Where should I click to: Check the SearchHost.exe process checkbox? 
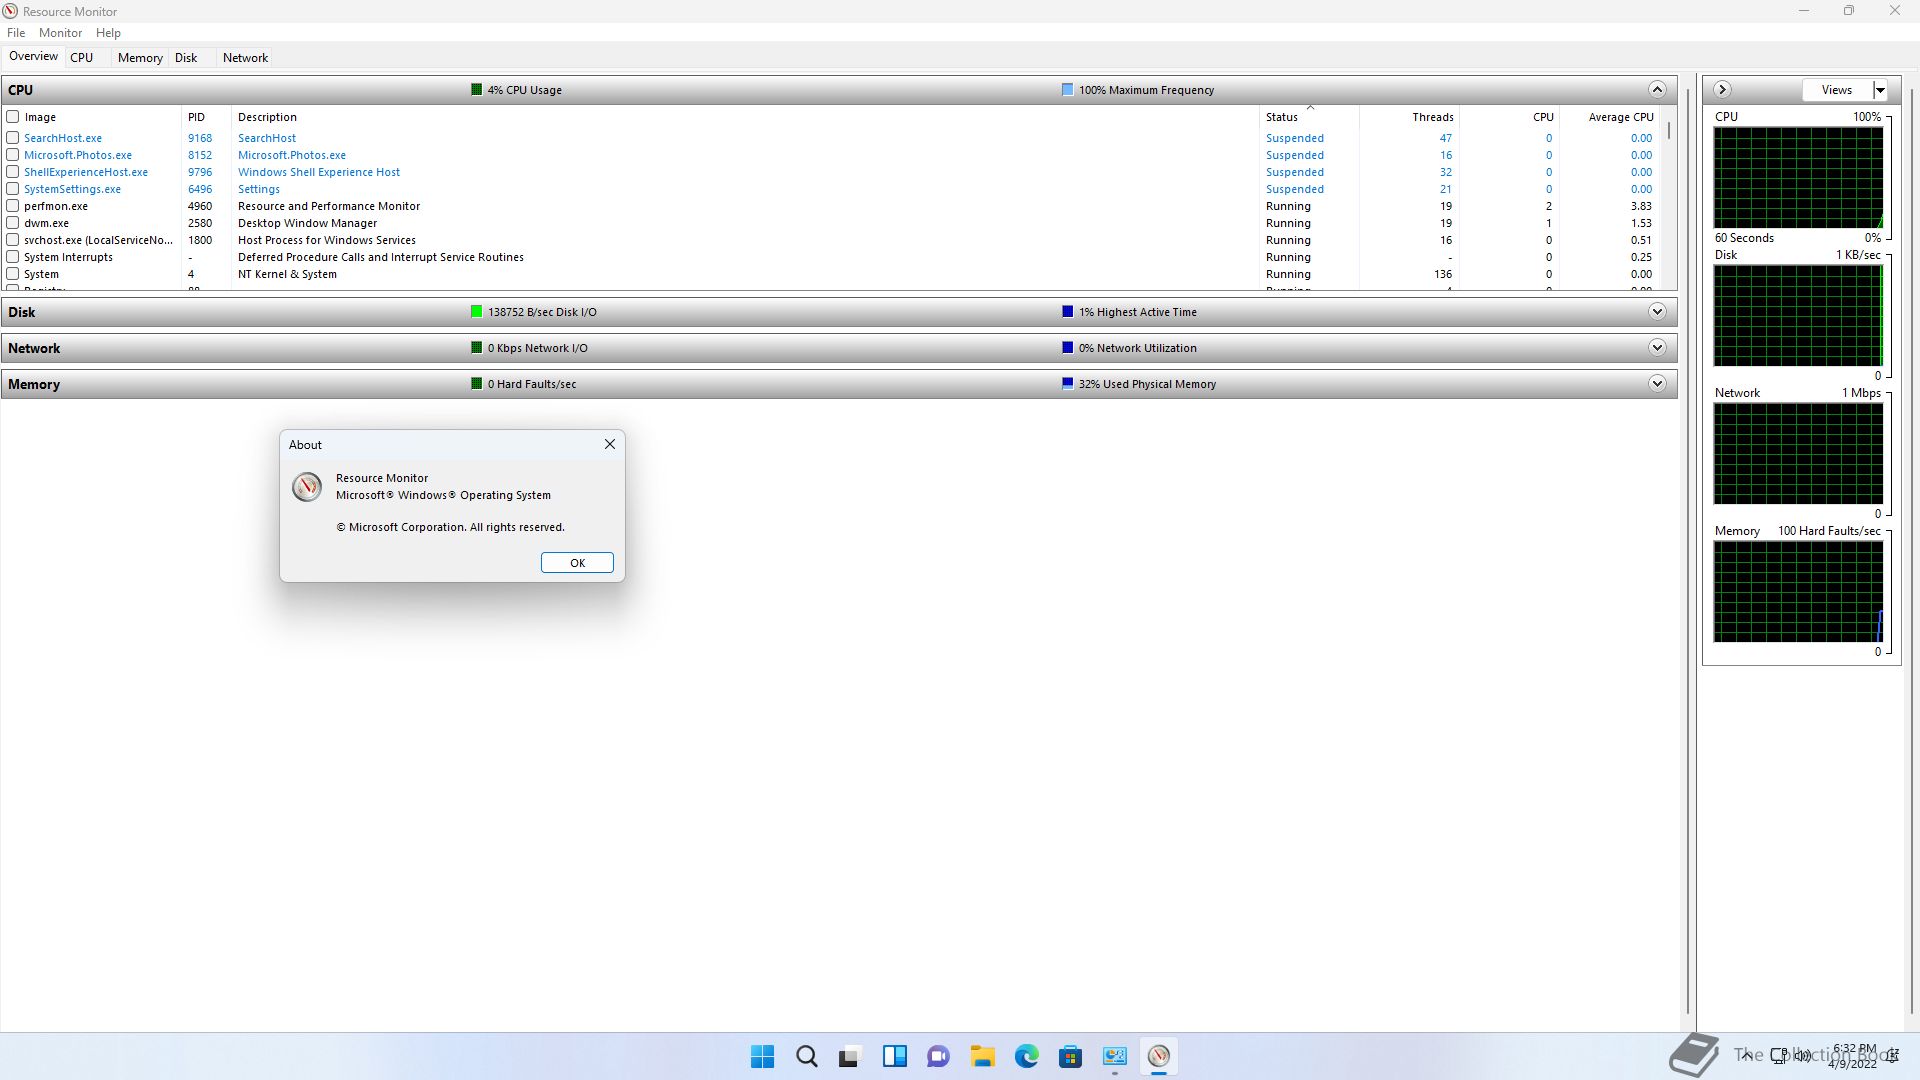point(13,138)
